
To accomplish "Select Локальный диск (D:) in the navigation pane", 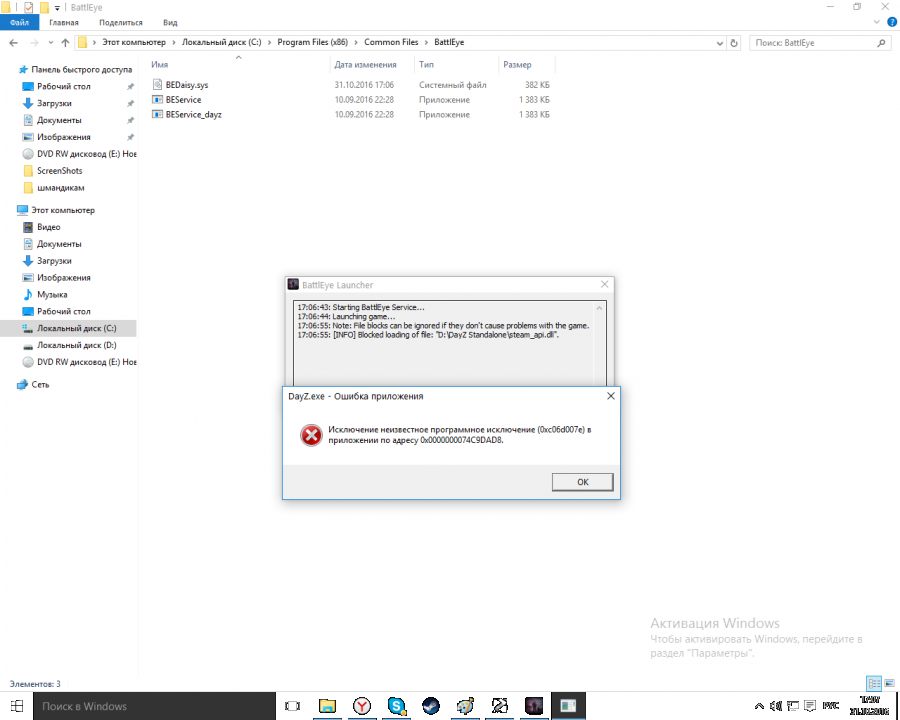I will [76, 345].
